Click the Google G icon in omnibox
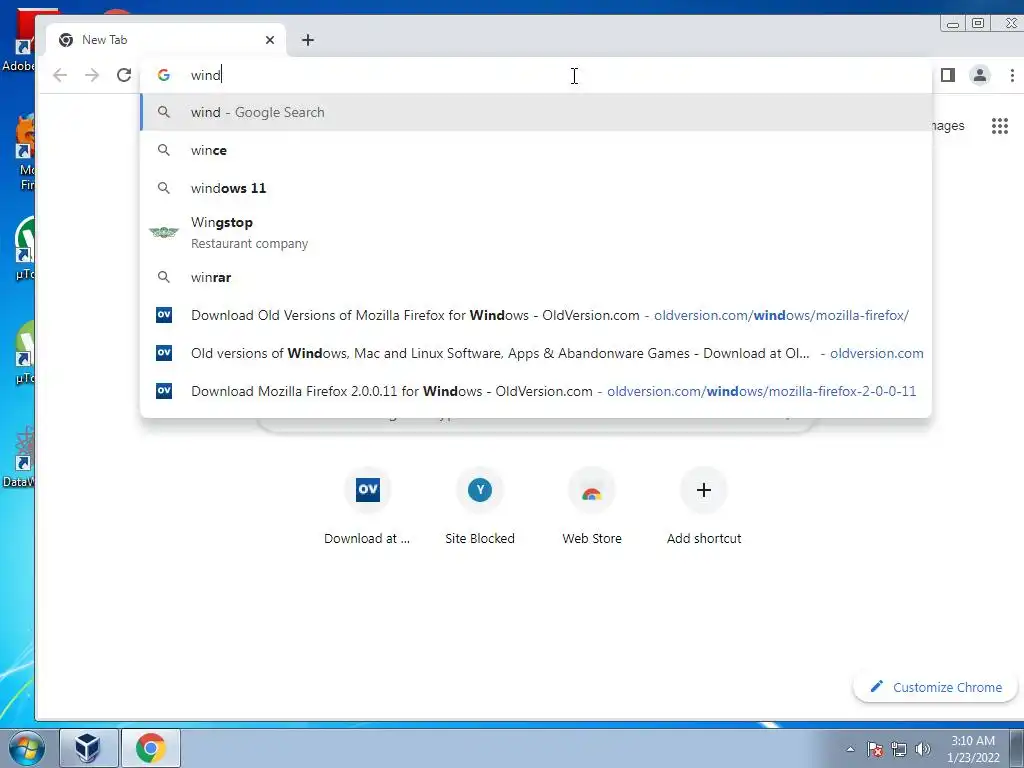The width and height of the screenshot is (1024, 768). click(164, 75)
